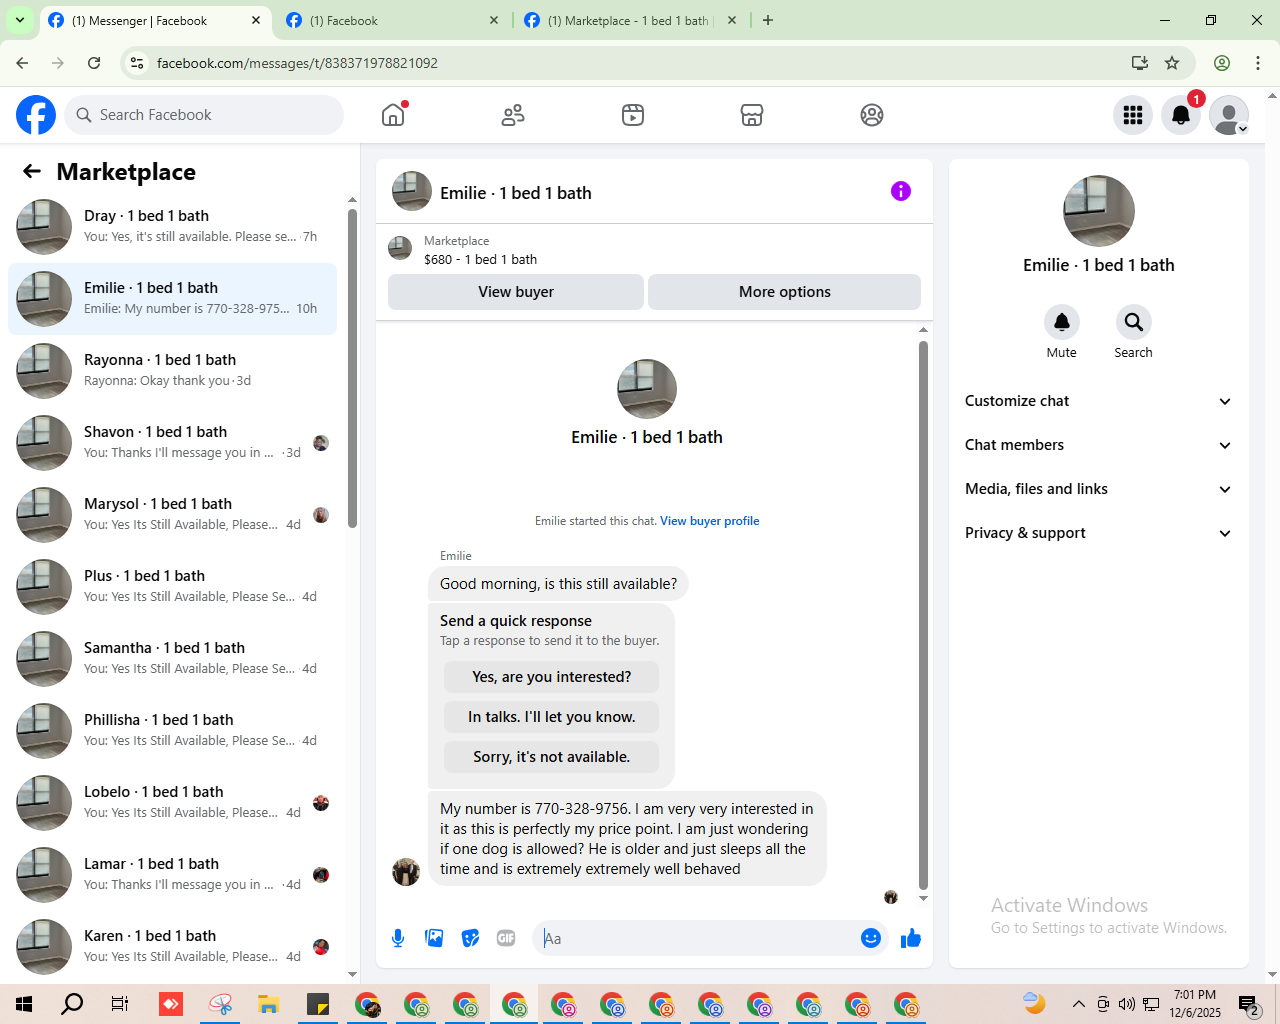The width and height of the screenshot is (1280, 1024).
Task: Open Windows Task View
Action: (x=120, y=1004)
